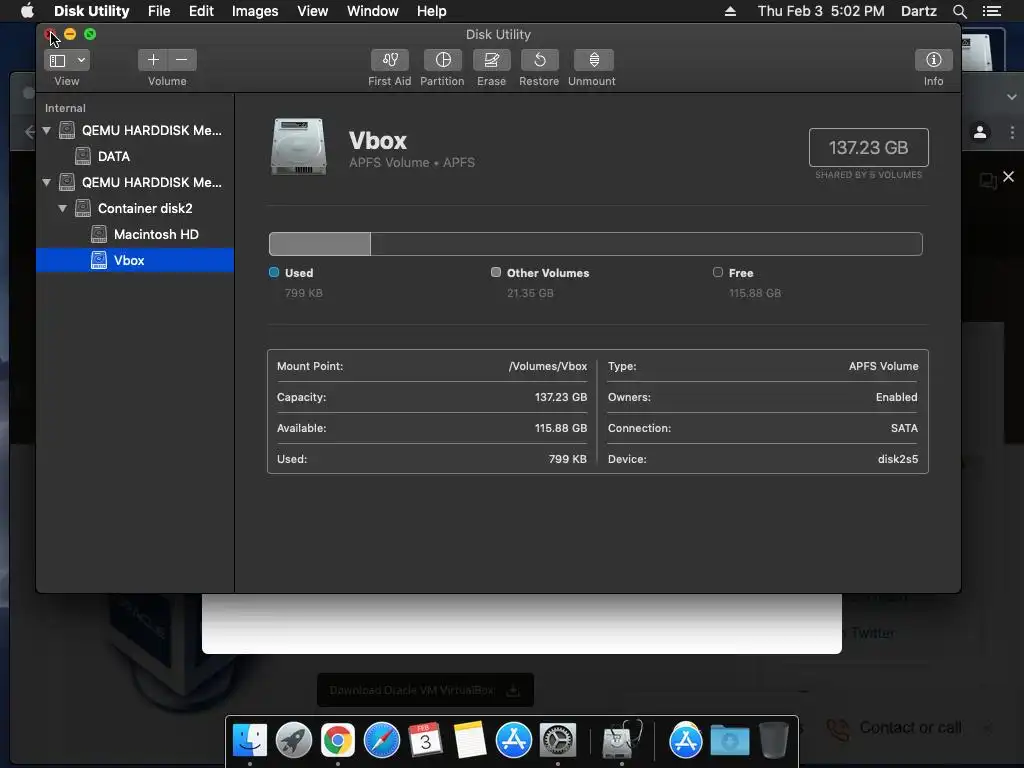Screen dimensions: 1024x768
Task: Open Calendar from the Dock
Action: tap(425, 741)
